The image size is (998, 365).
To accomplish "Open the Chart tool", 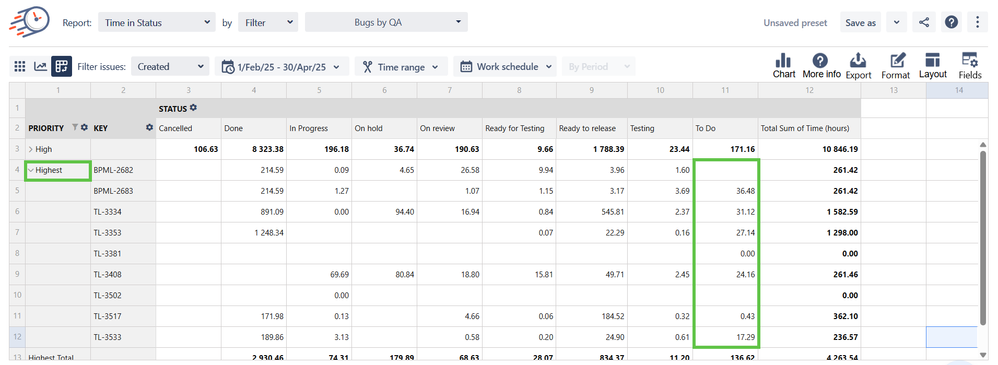I will click(784, 66).
